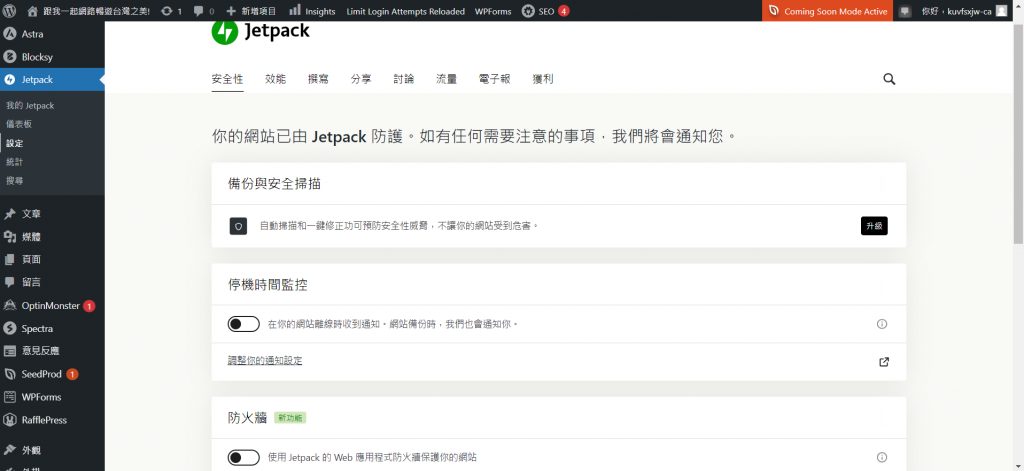The height and width of the screenshot is (471, 1024).
Task: Enable downtime monitoring toggle
Action: [244, 324]
